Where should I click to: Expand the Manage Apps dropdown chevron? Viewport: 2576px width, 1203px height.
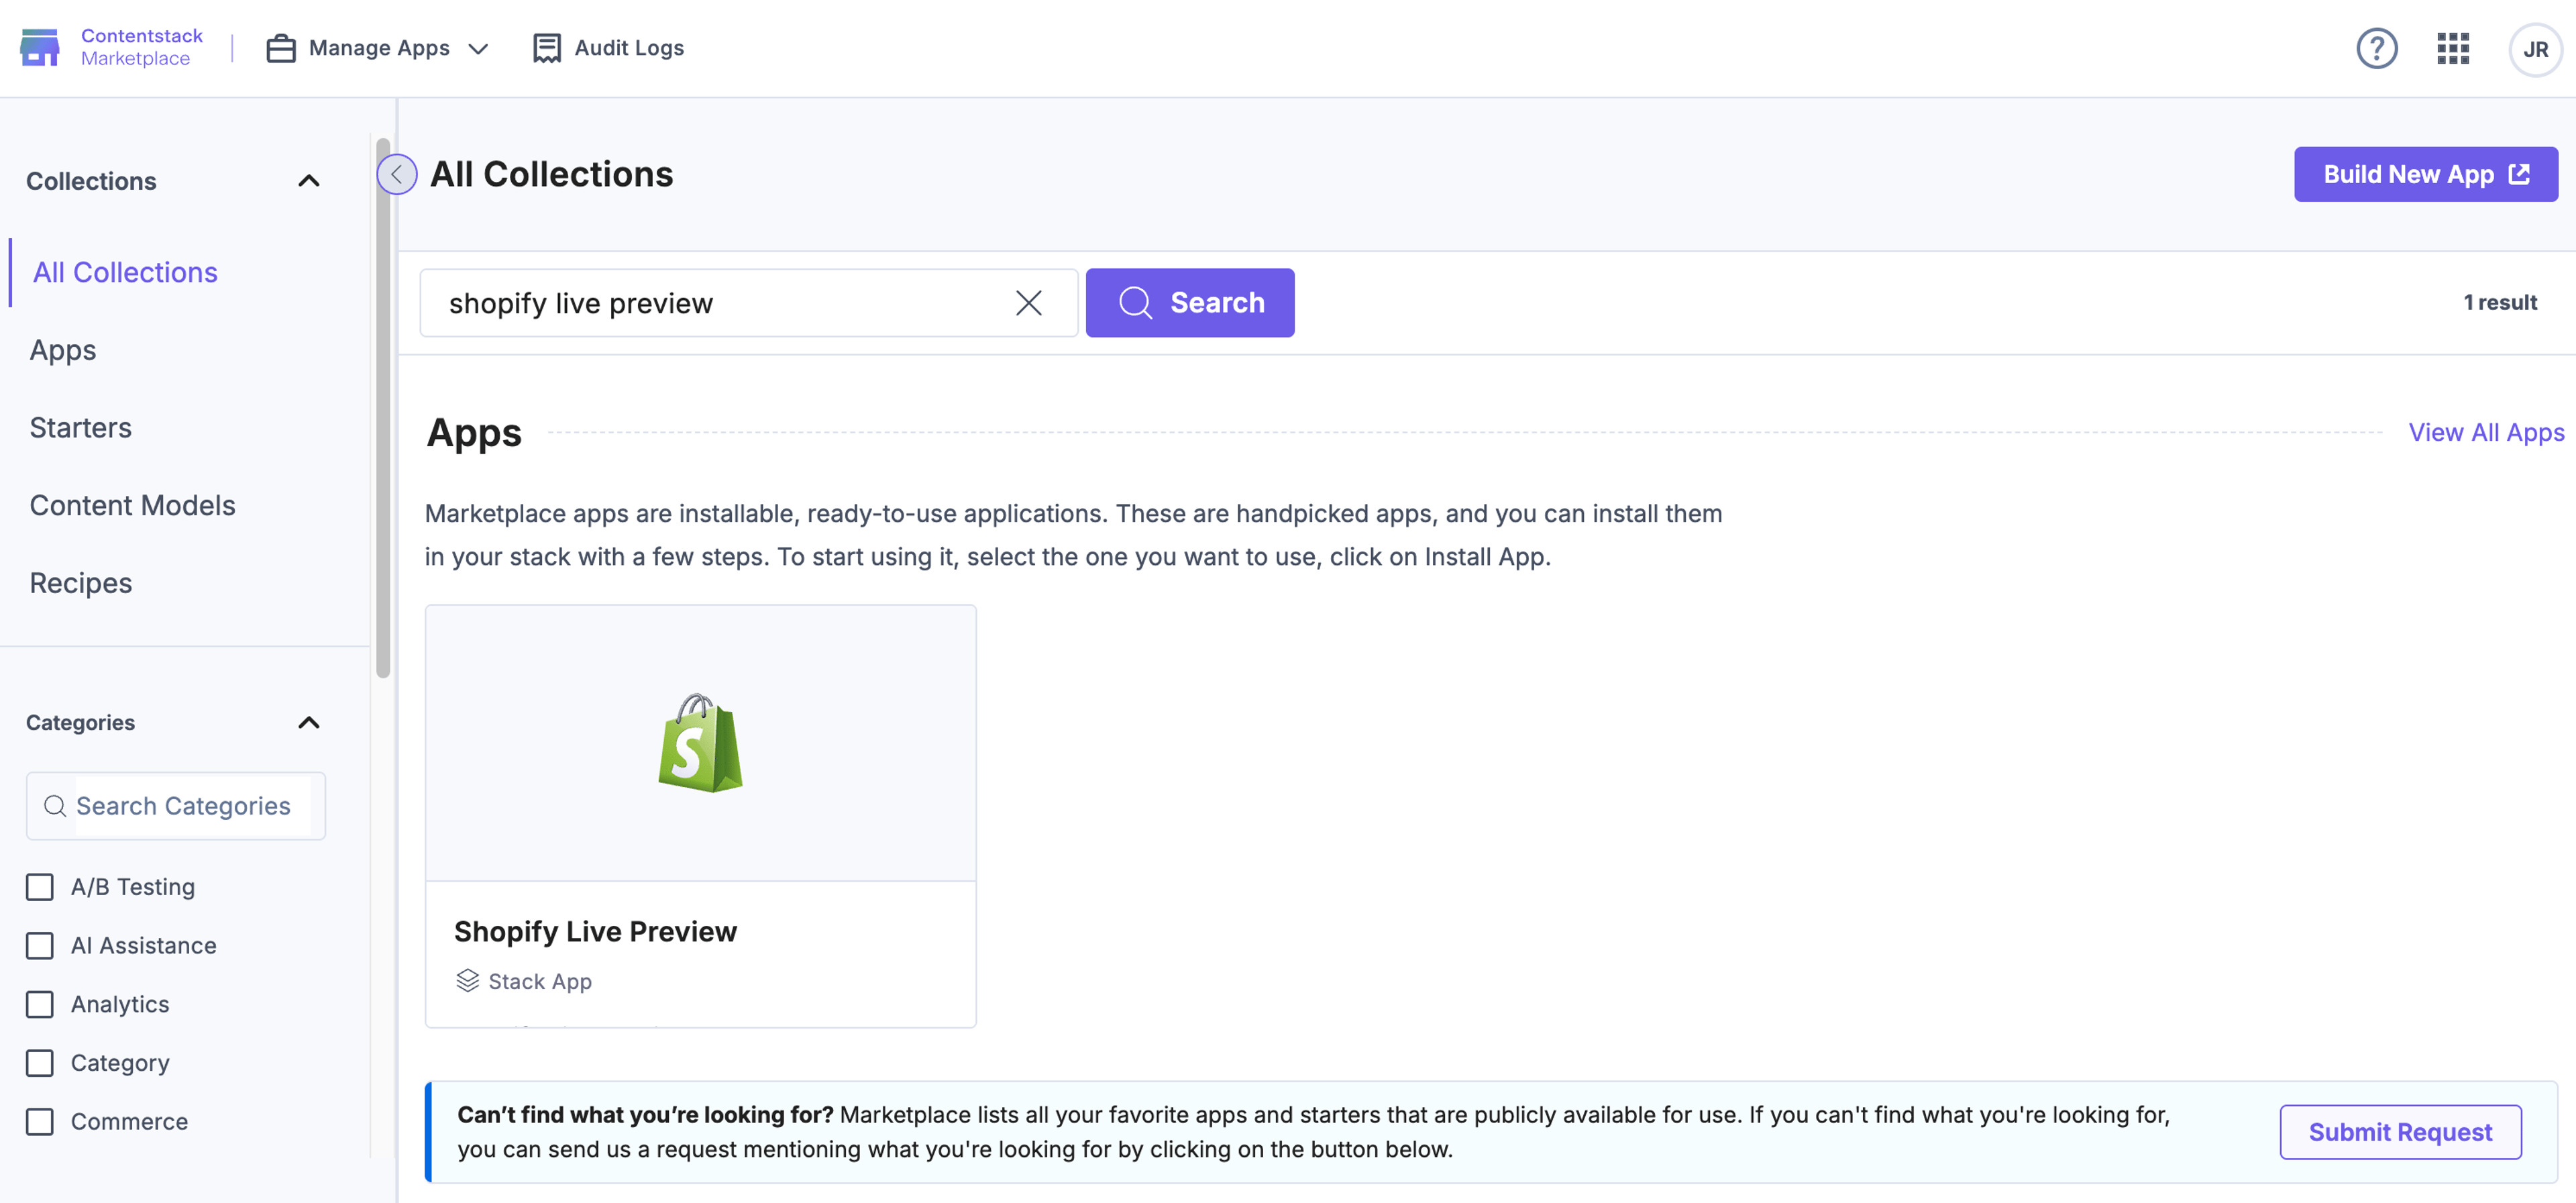(478, 49)
